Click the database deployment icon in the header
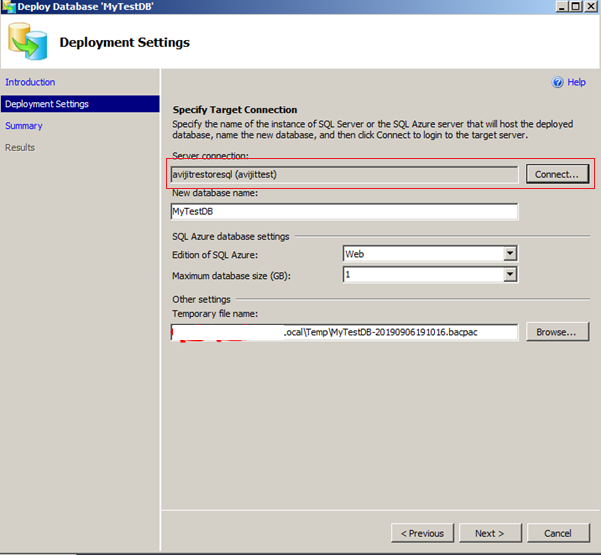 click(27, 41)
